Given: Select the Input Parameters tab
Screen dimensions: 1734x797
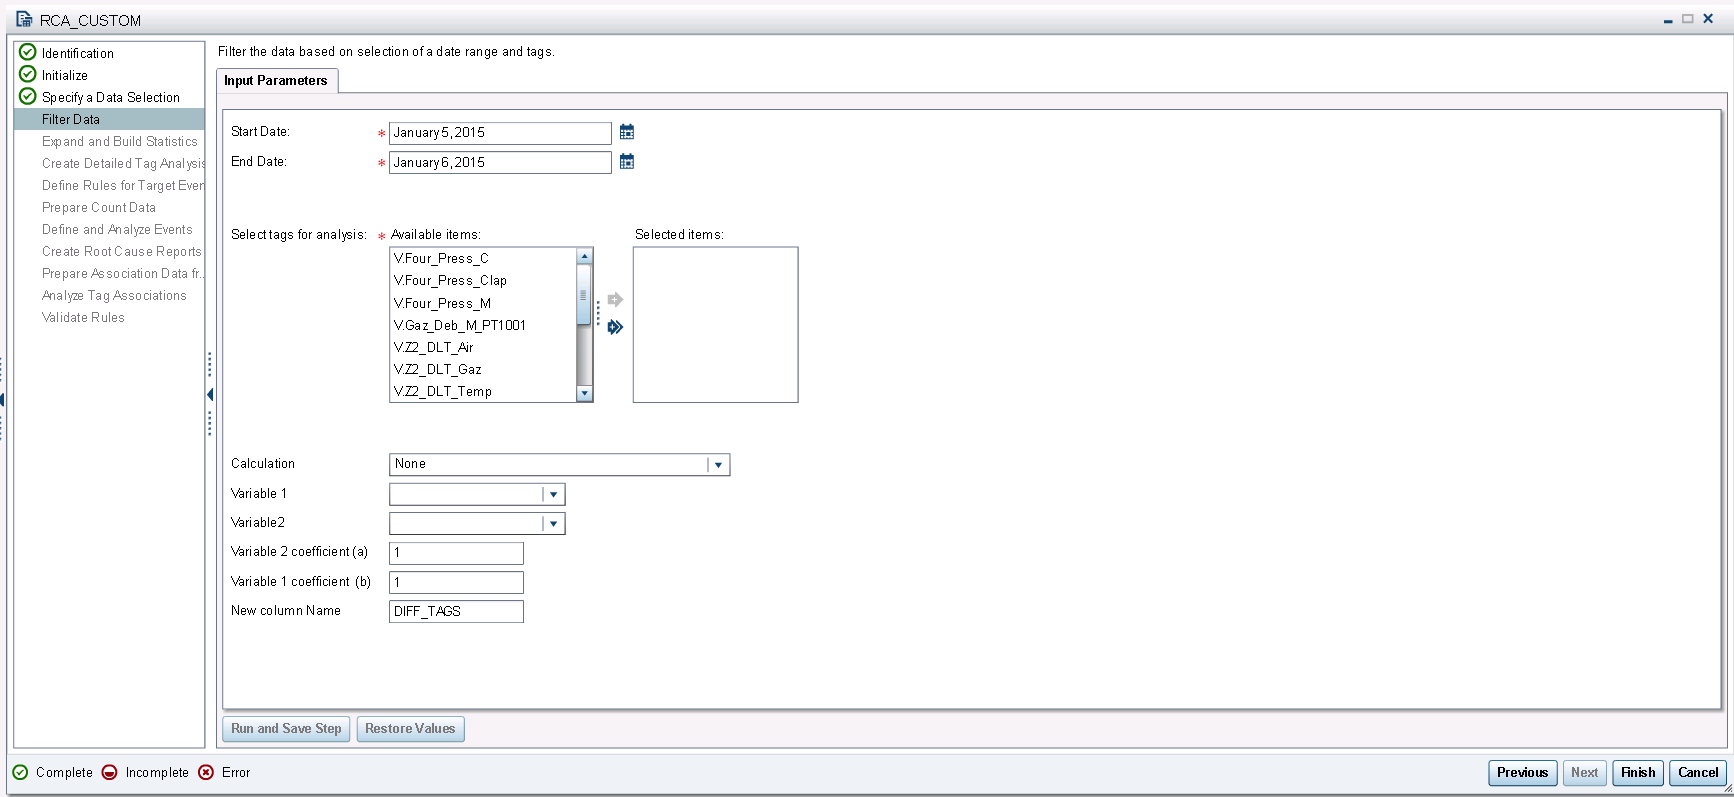Looking at the screenshot, I should [x=276, y=81].
